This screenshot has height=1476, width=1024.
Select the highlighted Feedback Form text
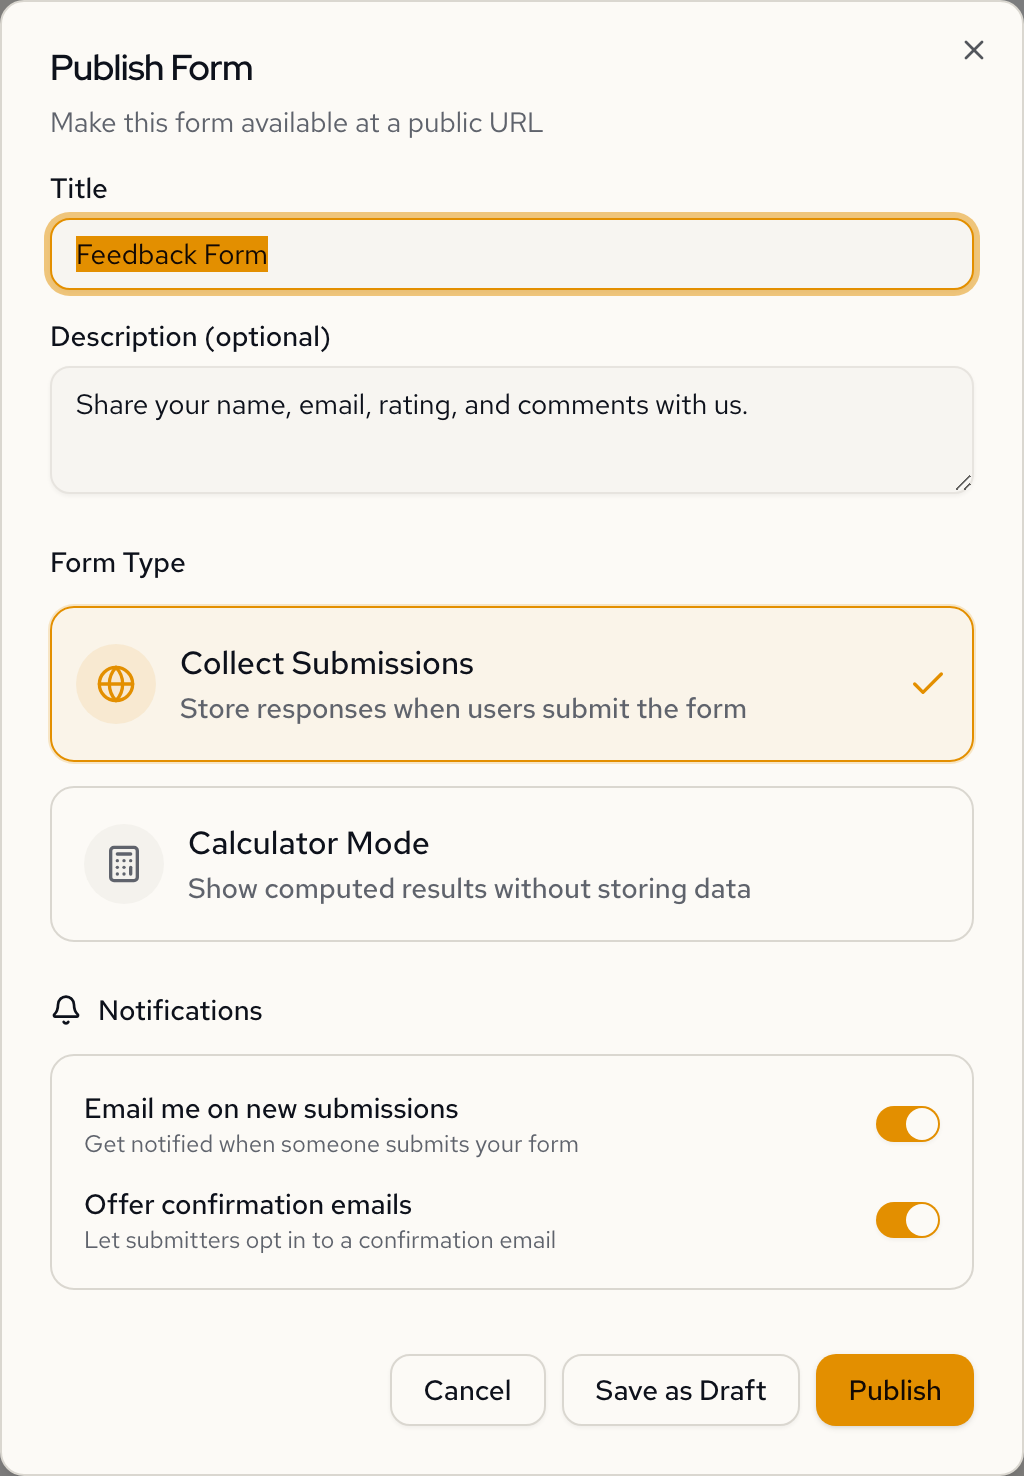coord(172,254)
